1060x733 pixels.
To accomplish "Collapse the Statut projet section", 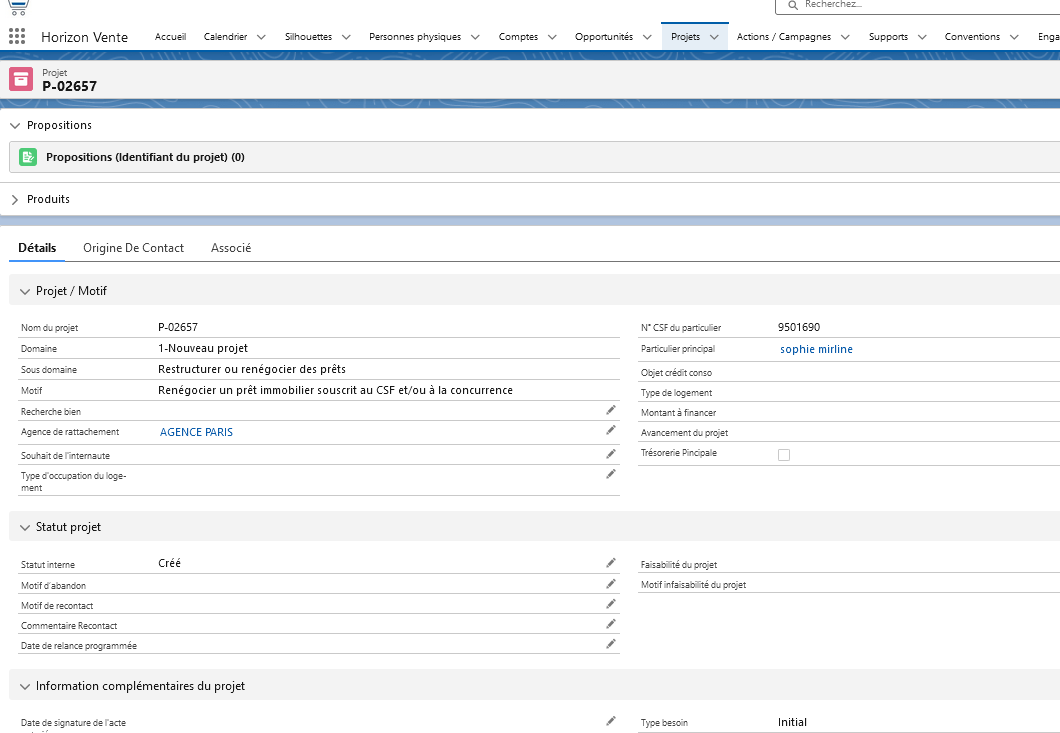I will 25,527.
